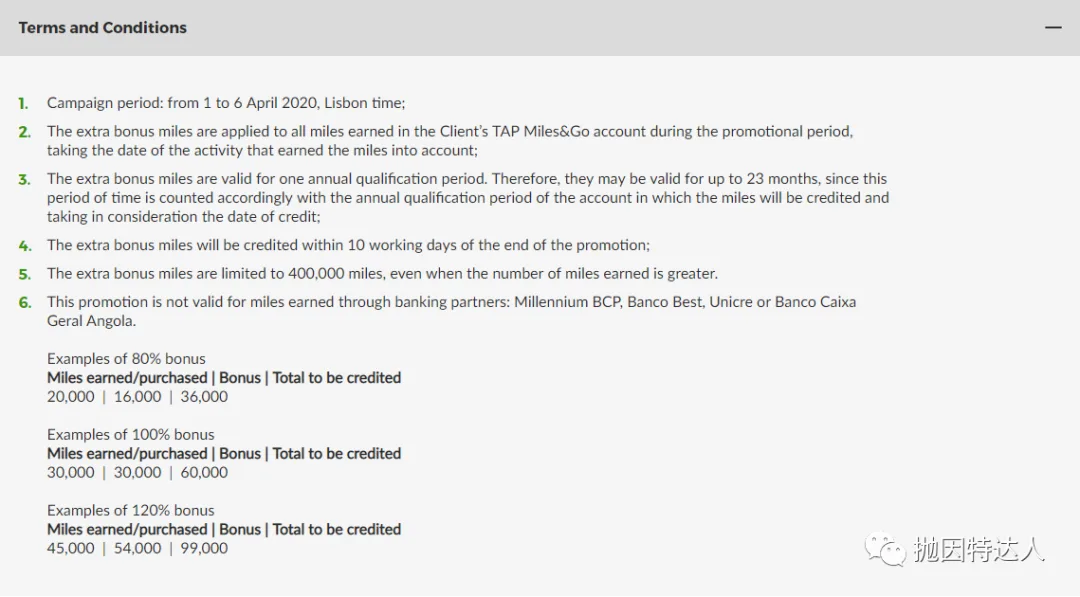Screen dimensions: 1080x597
Task: Click the green list number 3
Action: [25, 180]
